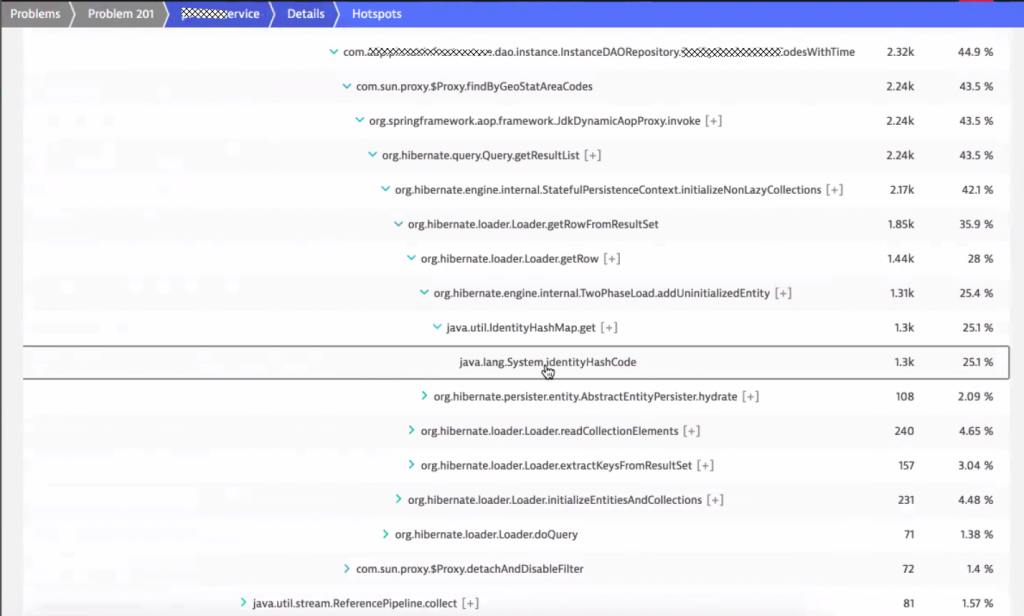Collapse the Loader.getRowFromResultSet chevron

pyautogui.click(x=398, y=224)
